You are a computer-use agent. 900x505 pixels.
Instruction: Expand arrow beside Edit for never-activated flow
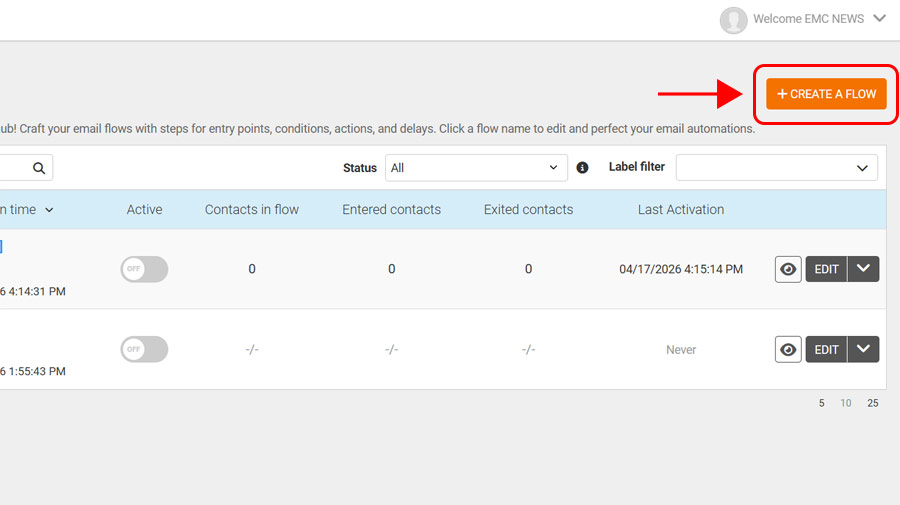click(x=864, y=350)
